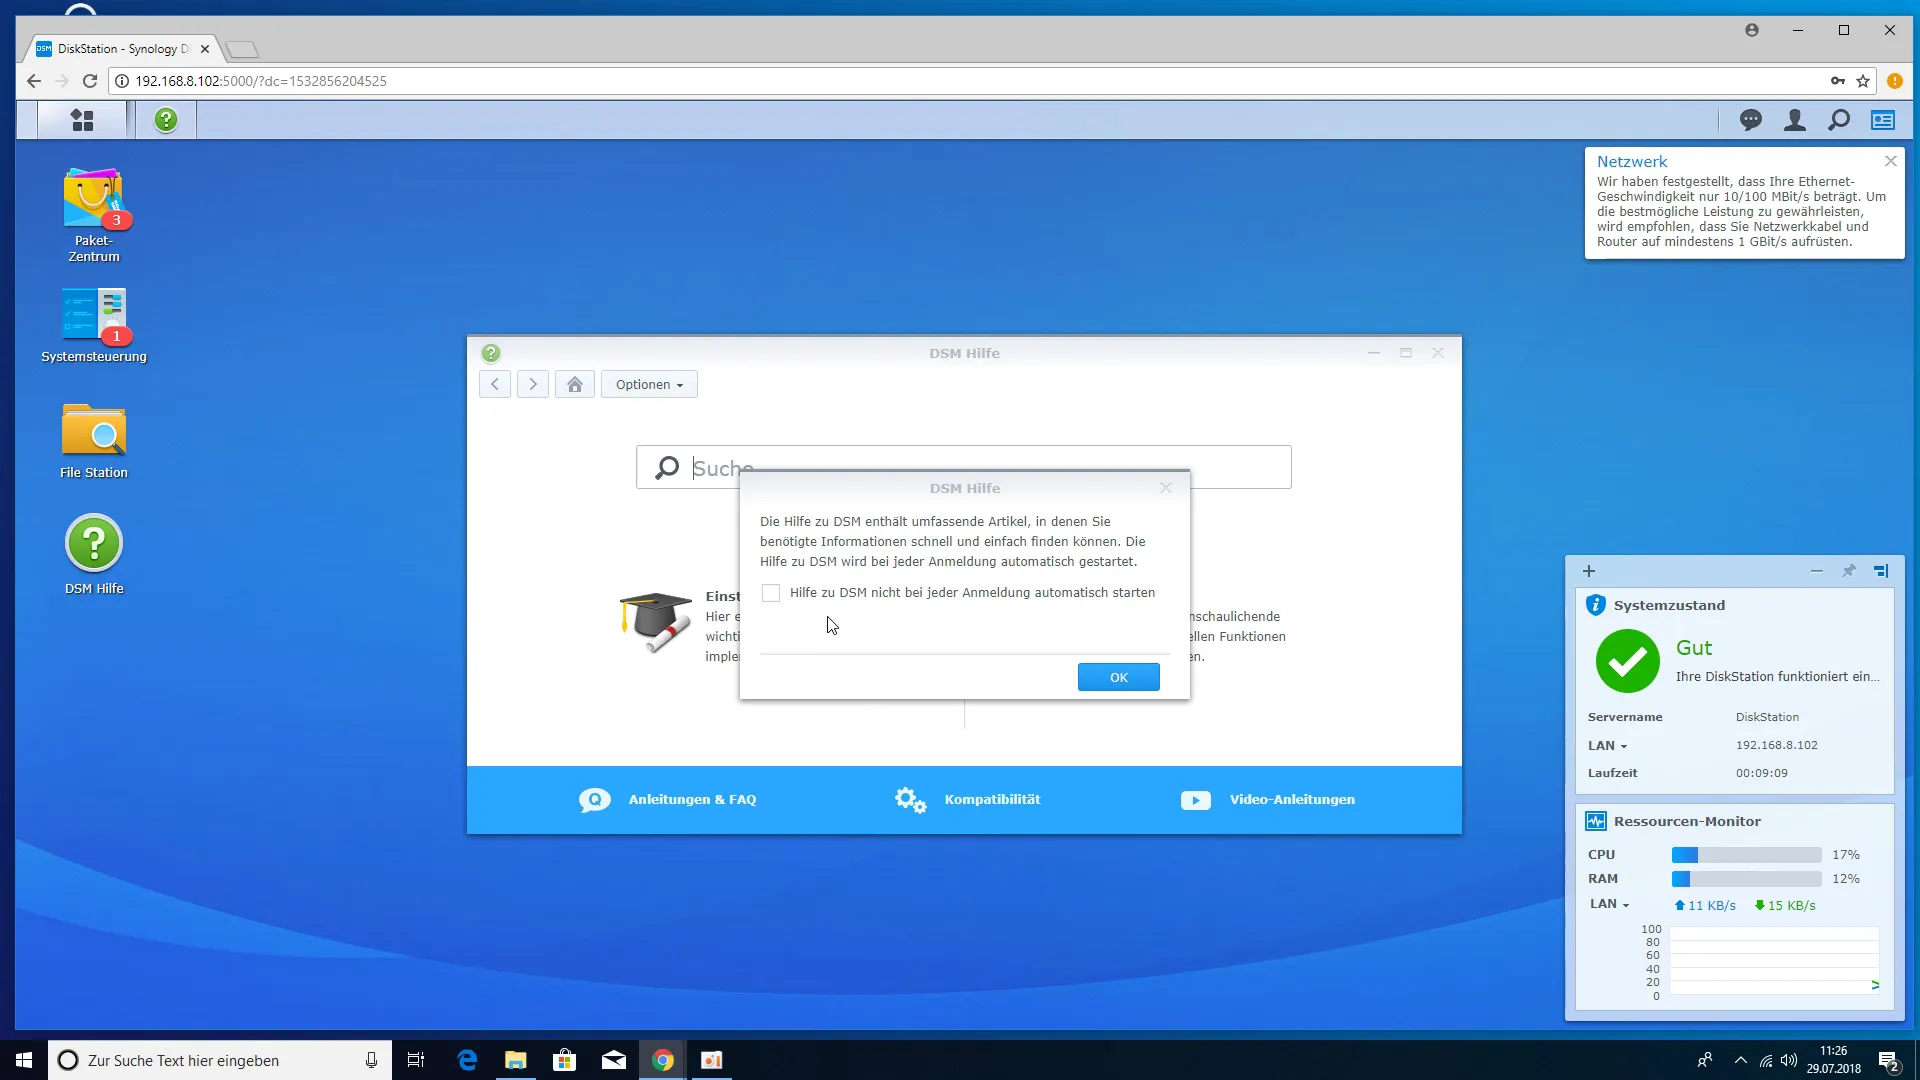
Task: Go back in DSM Hilfe window
Action: click(x=495, y=384)
